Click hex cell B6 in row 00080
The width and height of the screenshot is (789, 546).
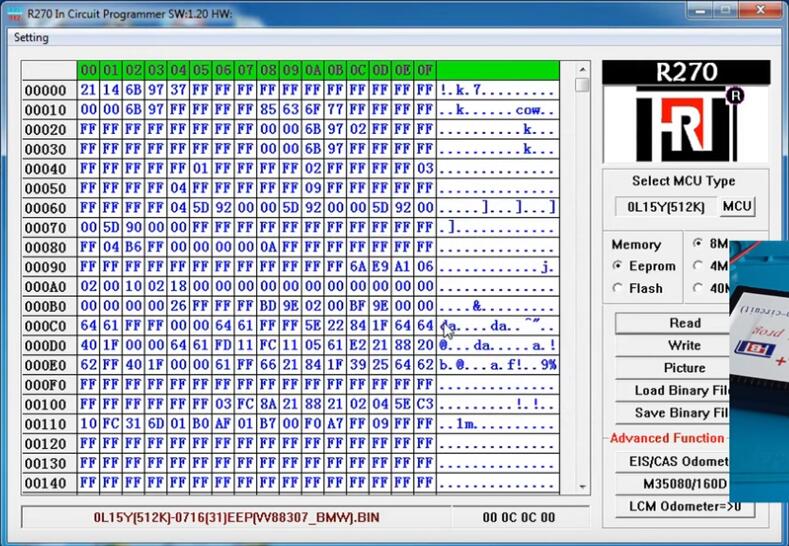133,247
